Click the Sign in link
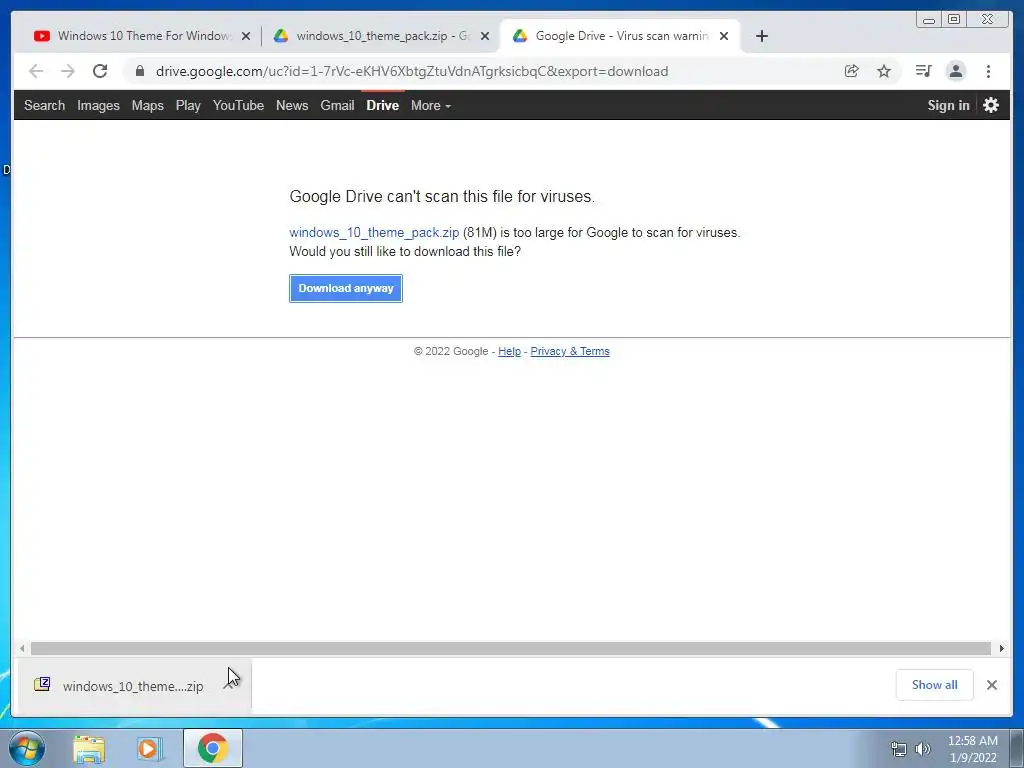This screenshot has height=768, width=1024. (x=948, y=105)
